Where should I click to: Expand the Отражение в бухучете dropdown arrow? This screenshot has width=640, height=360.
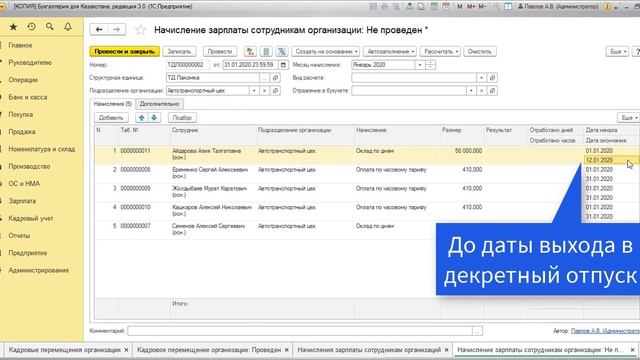coord(471,91)
